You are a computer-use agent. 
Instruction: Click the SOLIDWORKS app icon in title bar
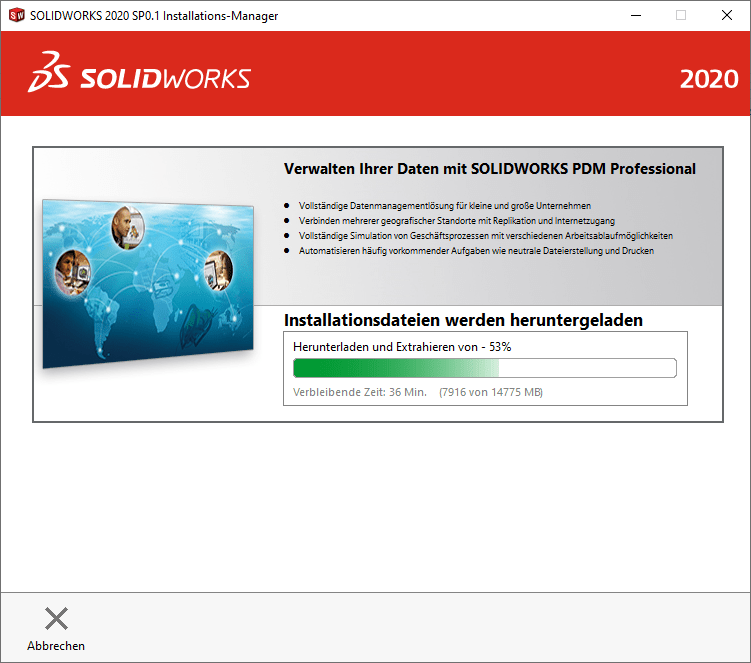click(x=16, y=15)
